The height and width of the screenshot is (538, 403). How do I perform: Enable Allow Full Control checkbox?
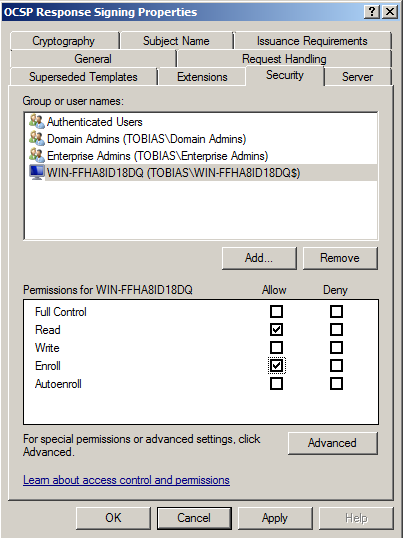276,312
